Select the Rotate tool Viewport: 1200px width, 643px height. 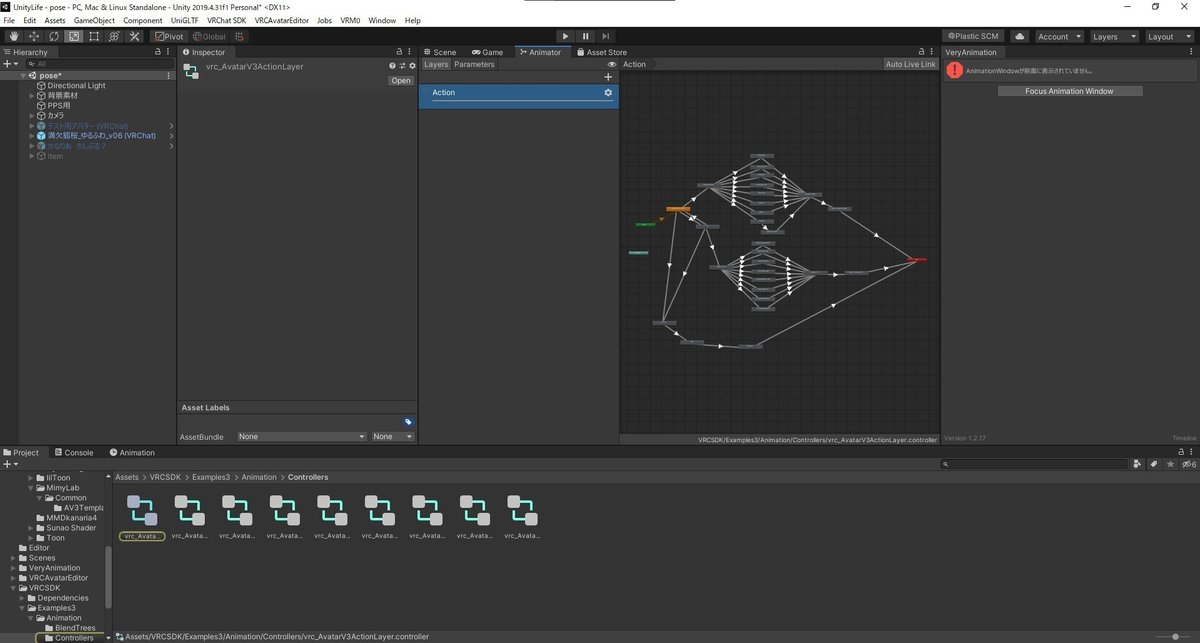pos(53,36)
